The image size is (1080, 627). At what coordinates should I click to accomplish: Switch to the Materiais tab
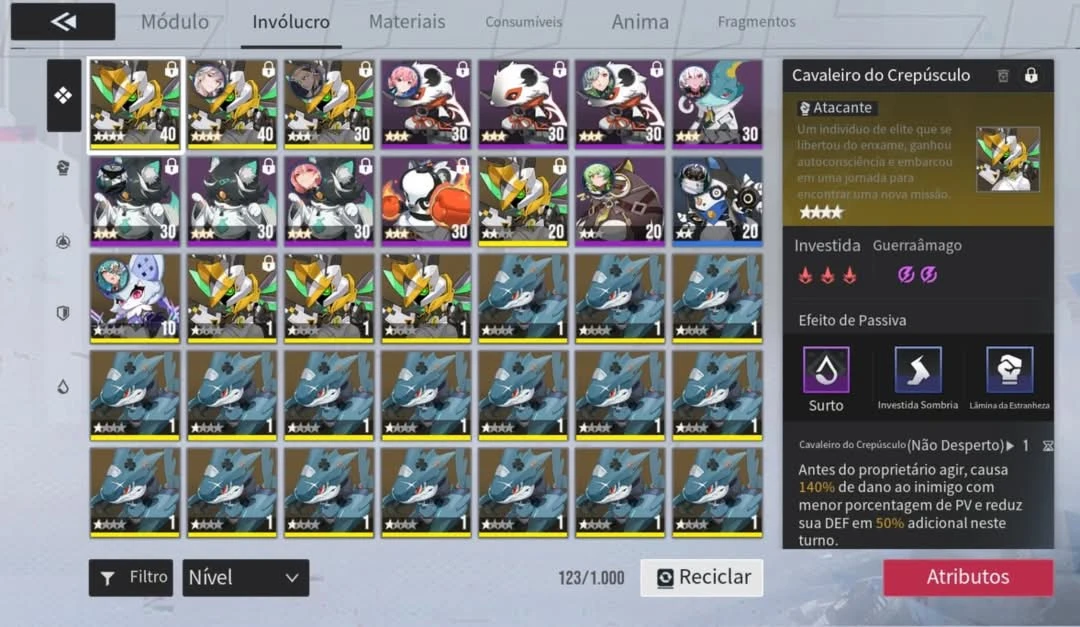[x=407, y=22]
